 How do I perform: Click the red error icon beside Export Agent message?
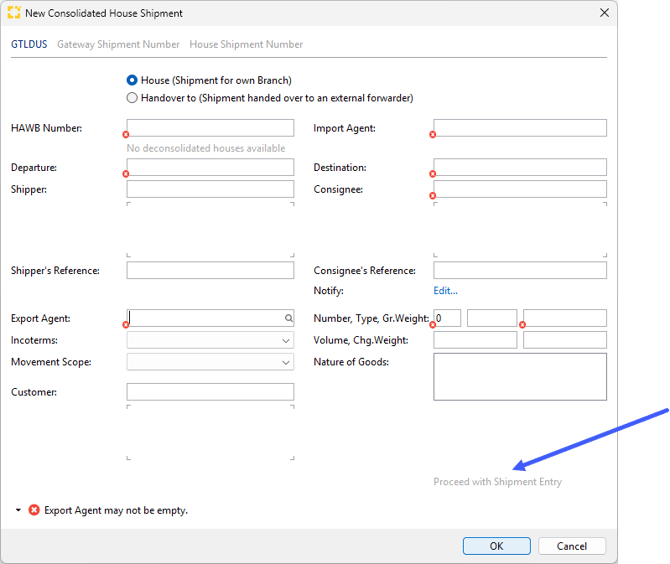(x=34, y=510)
